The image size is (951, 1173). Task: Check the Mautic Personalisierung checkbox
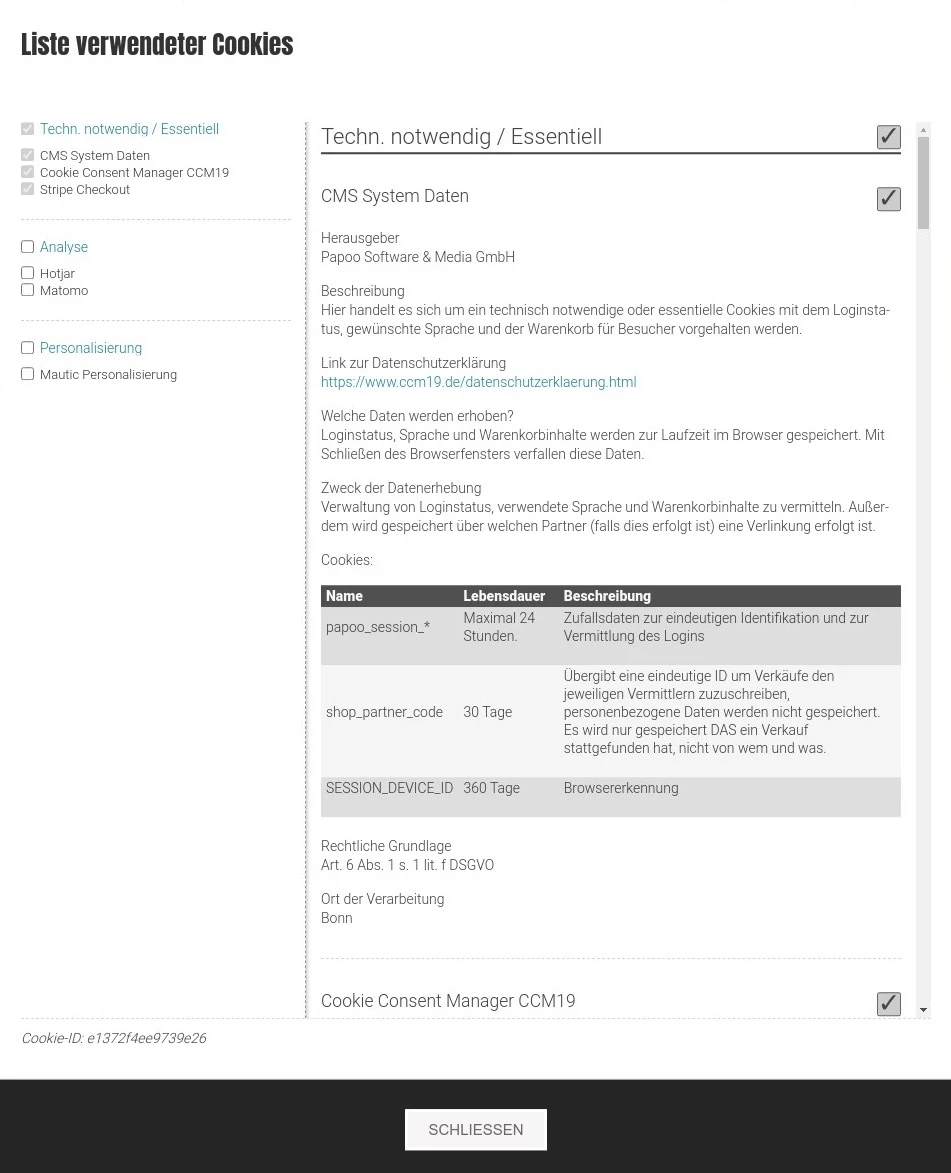pyautogui.click(x=27, y=373)
